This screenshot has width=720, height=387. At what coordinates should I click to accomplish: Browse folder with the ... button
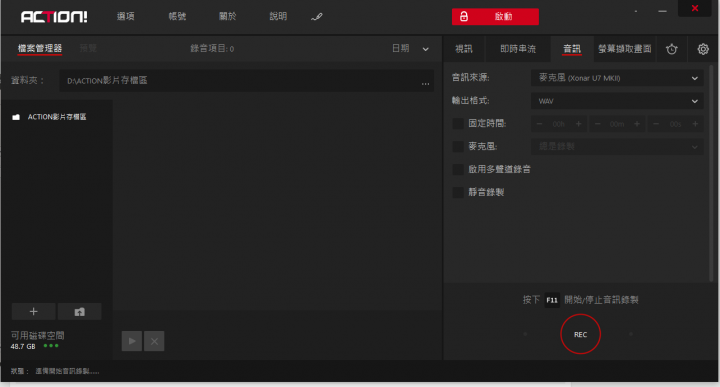(425, 83)
